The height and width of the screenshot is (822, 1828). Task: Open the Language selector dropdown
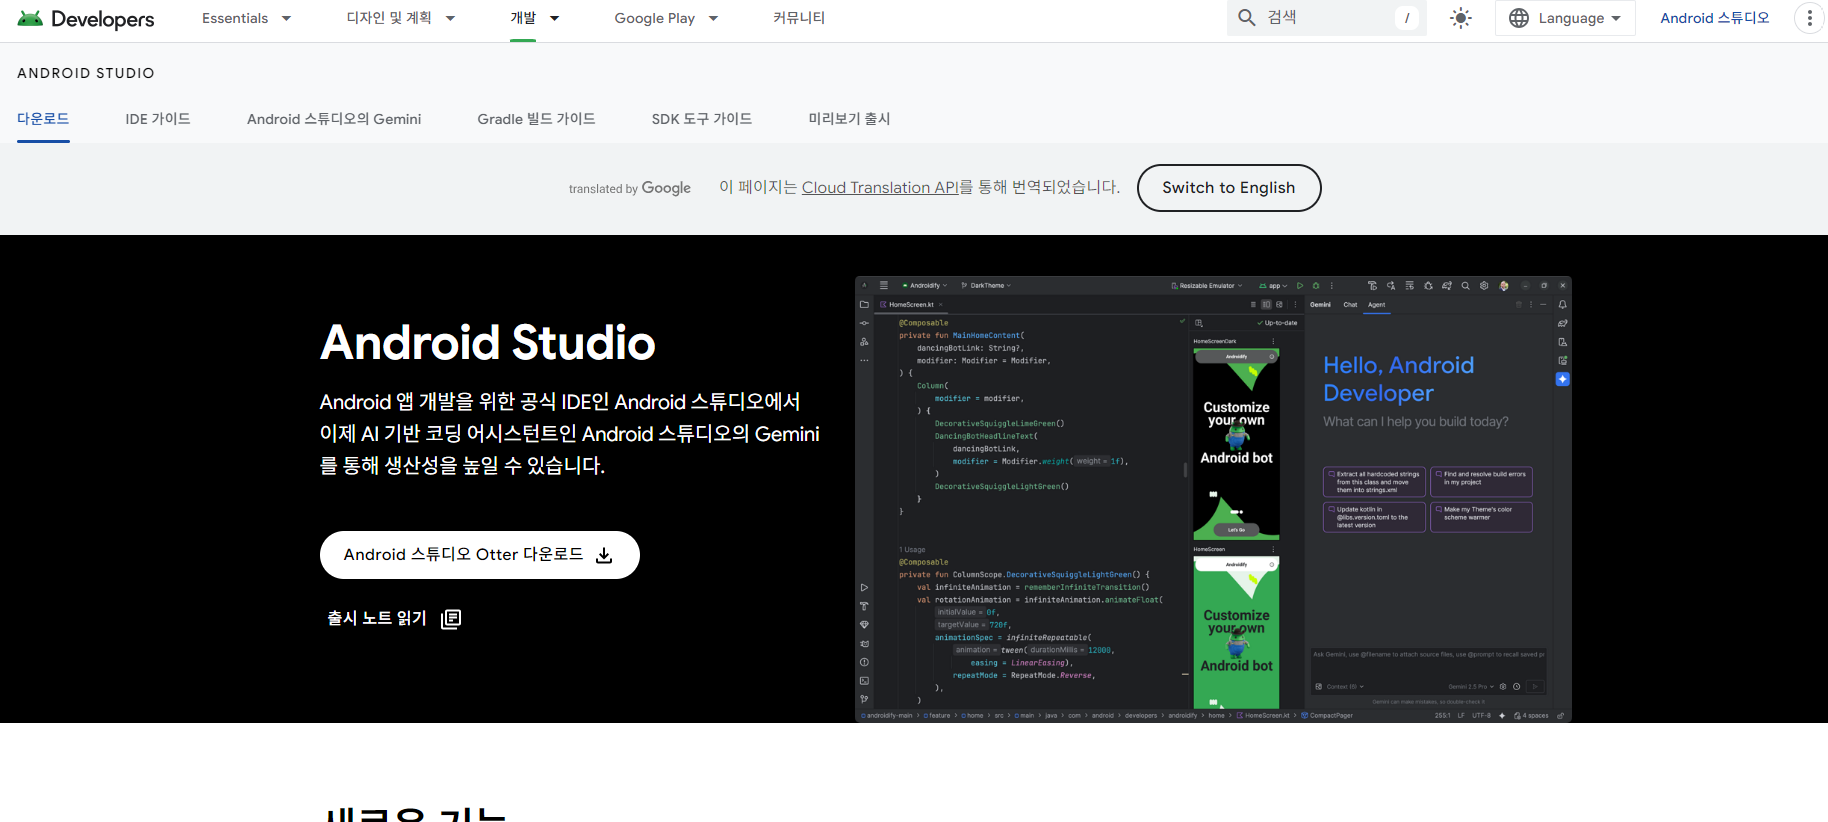(x=1565, y=18)
